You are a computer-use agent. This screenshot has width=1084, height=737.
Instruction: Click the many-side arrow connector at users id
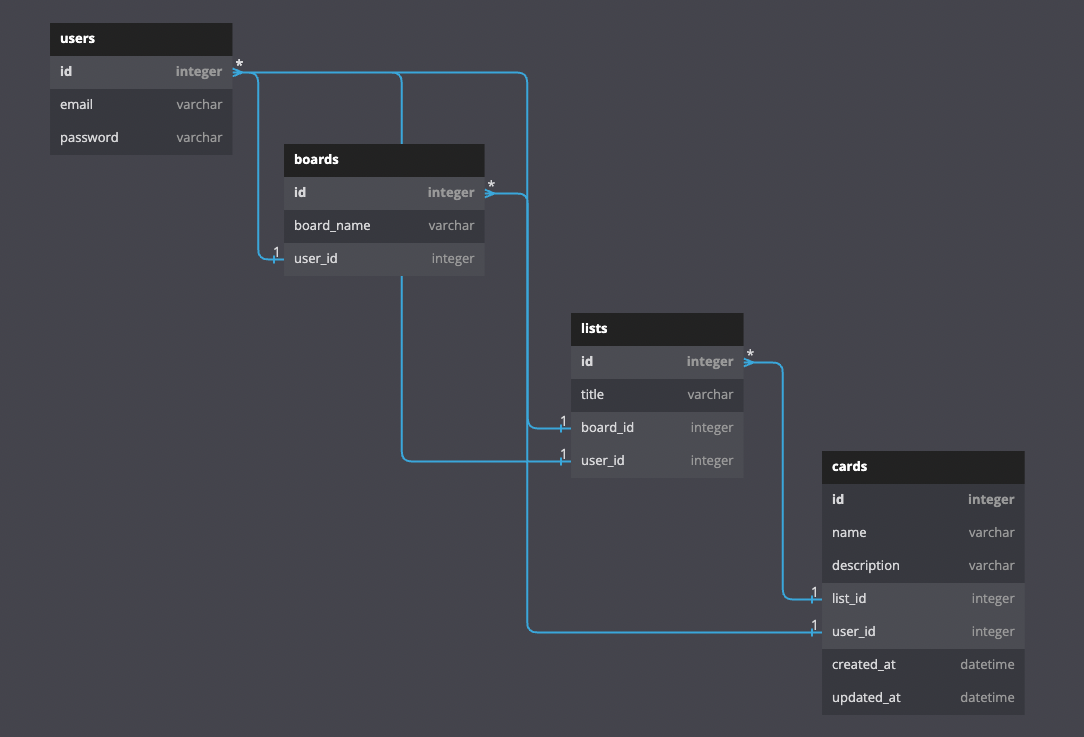tap(238, 72)
